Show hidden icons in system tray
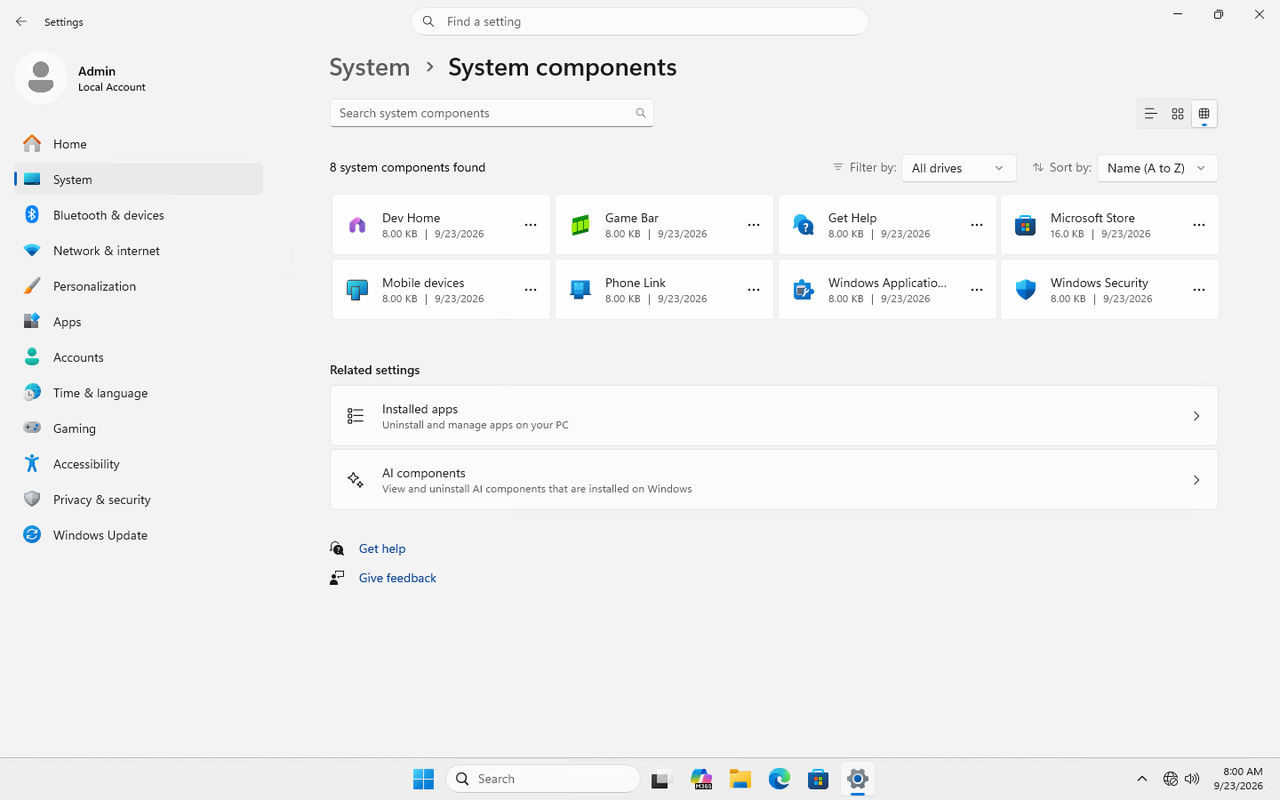 (x=1142, y=779)
